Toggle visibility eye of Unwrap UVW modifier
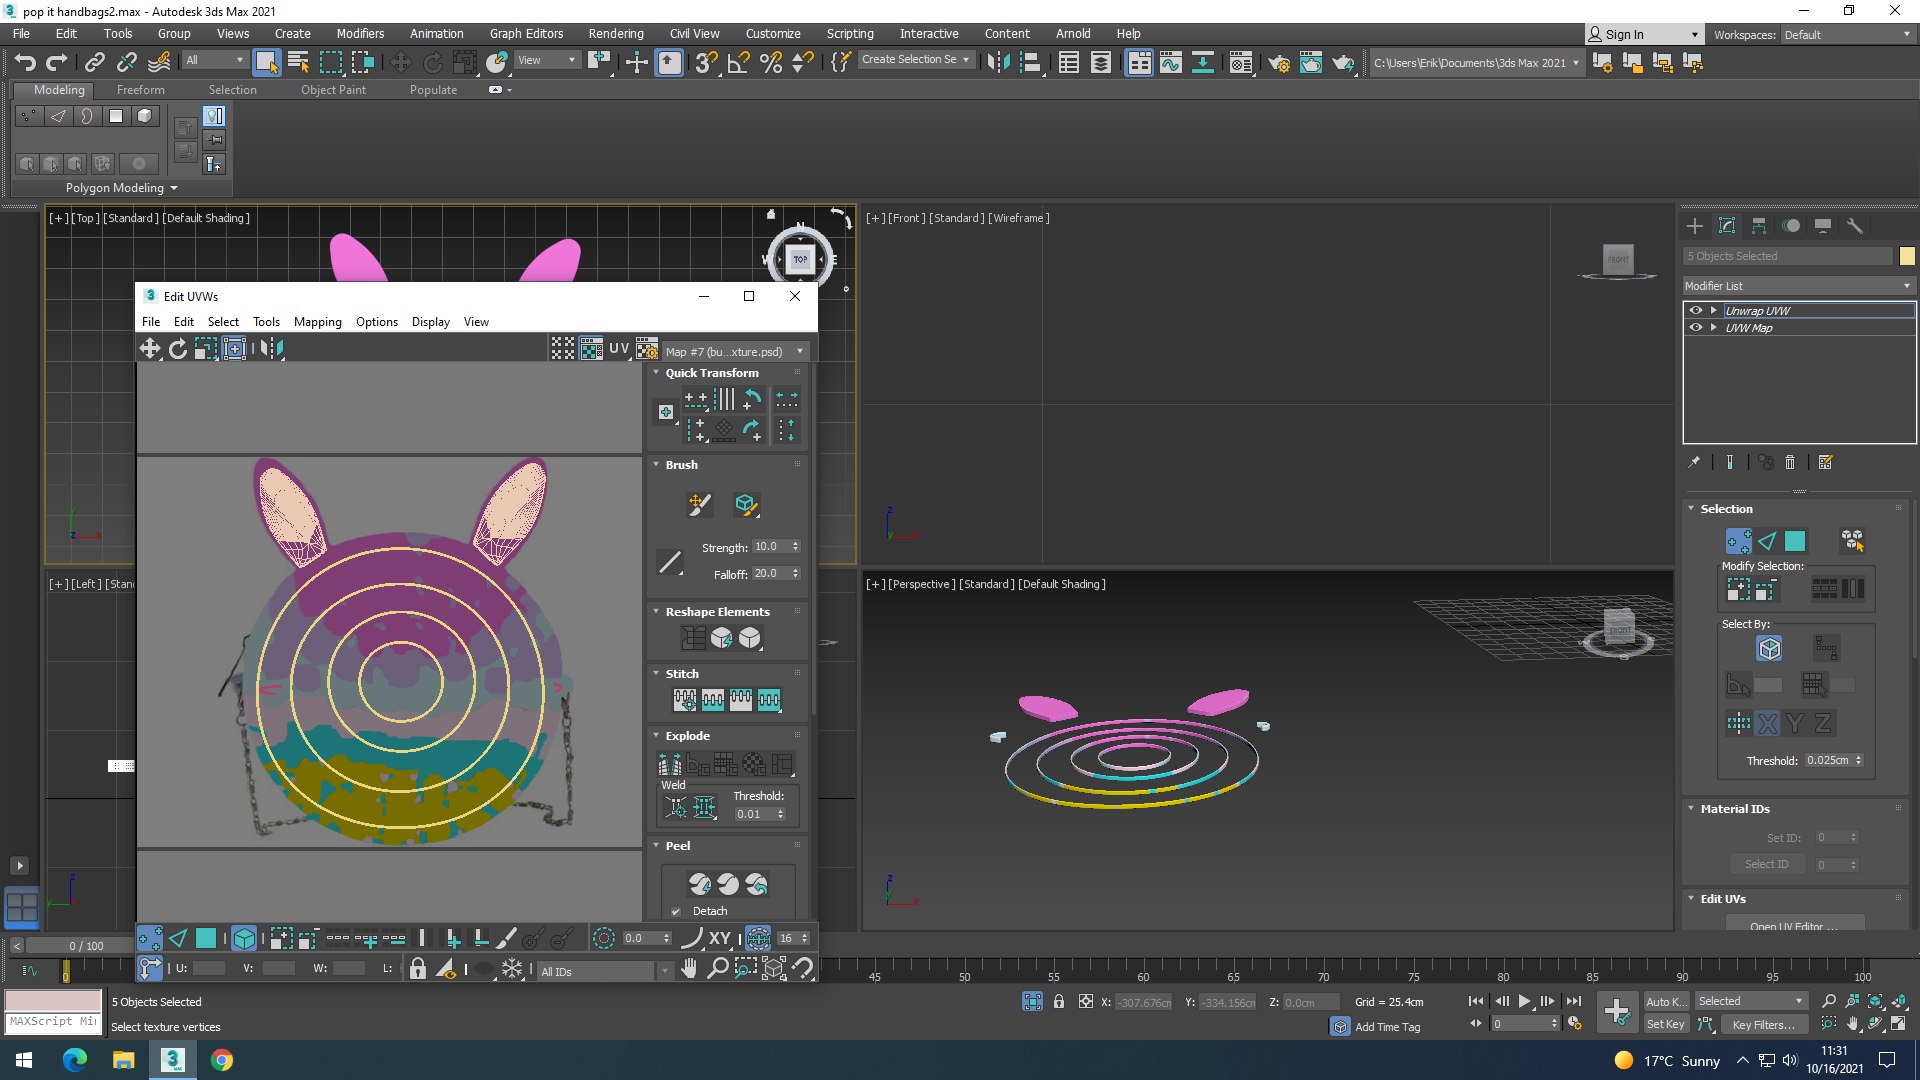 [1696, 310]
